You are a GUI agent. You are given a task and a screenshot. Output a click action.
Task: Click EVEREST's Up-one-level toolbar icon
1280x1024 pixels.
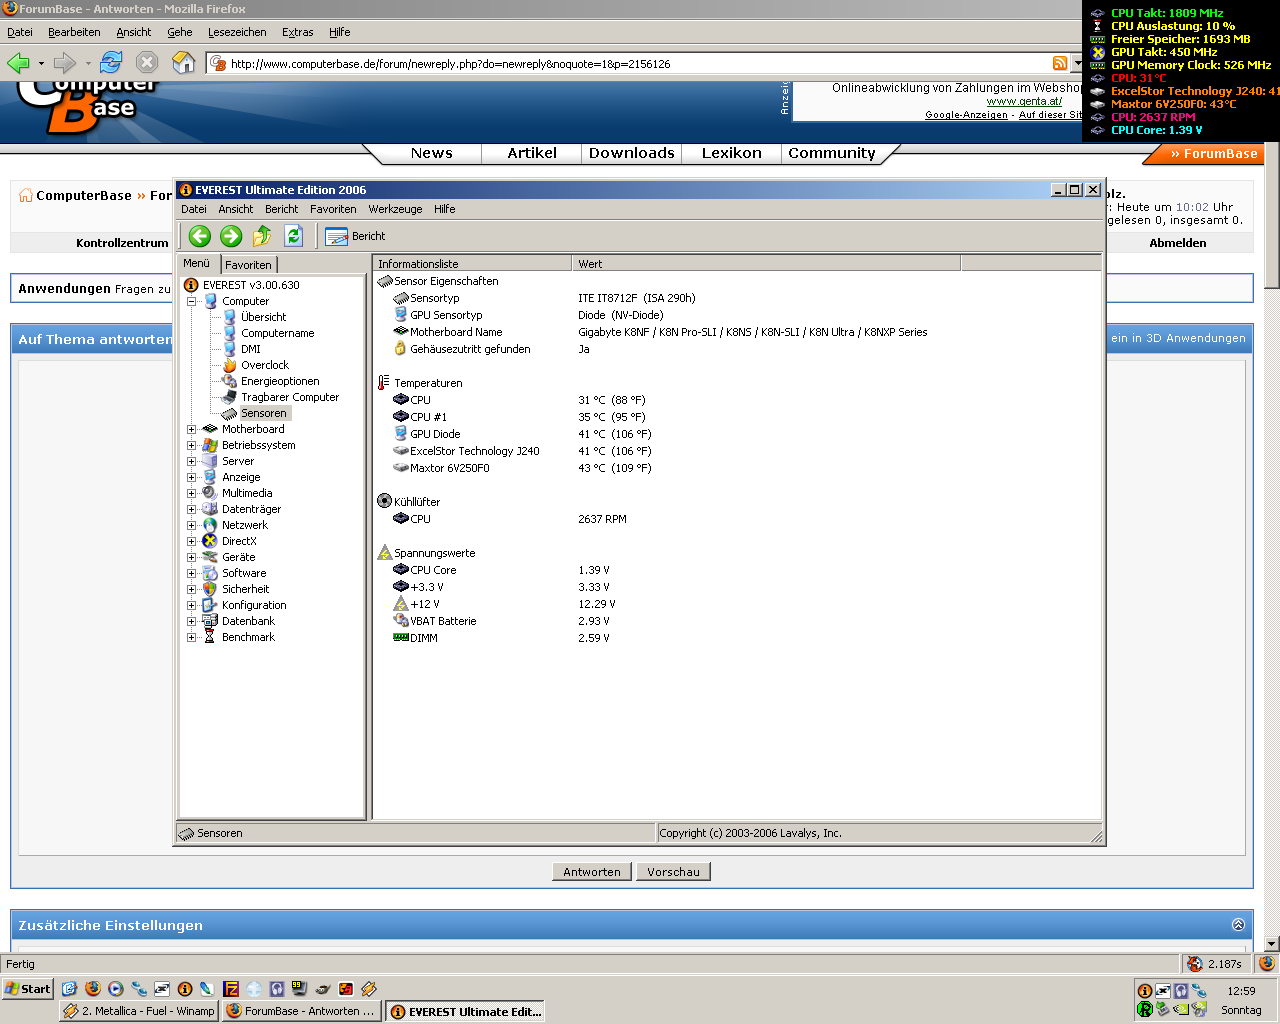point(262,236)
